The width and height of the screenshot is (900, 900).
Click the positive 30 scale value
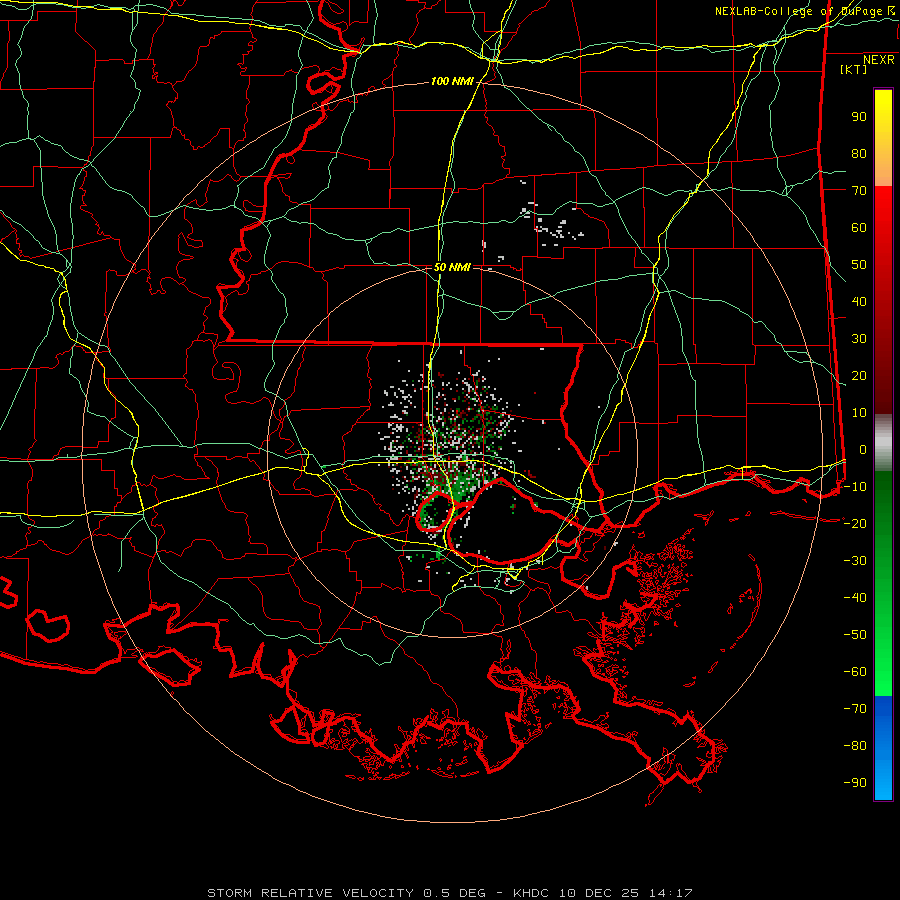859,339
